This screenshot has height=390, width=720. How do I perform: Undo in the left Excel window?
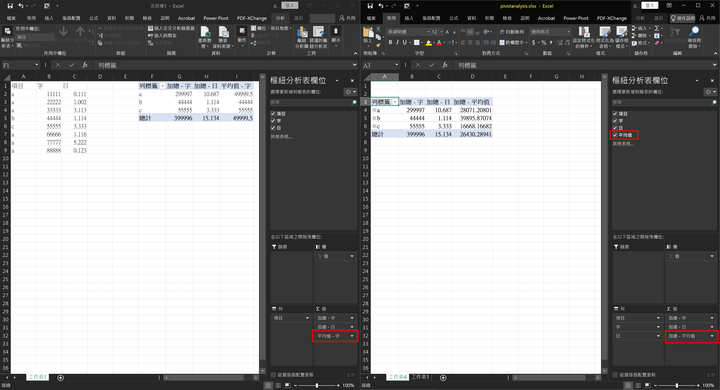21,6
